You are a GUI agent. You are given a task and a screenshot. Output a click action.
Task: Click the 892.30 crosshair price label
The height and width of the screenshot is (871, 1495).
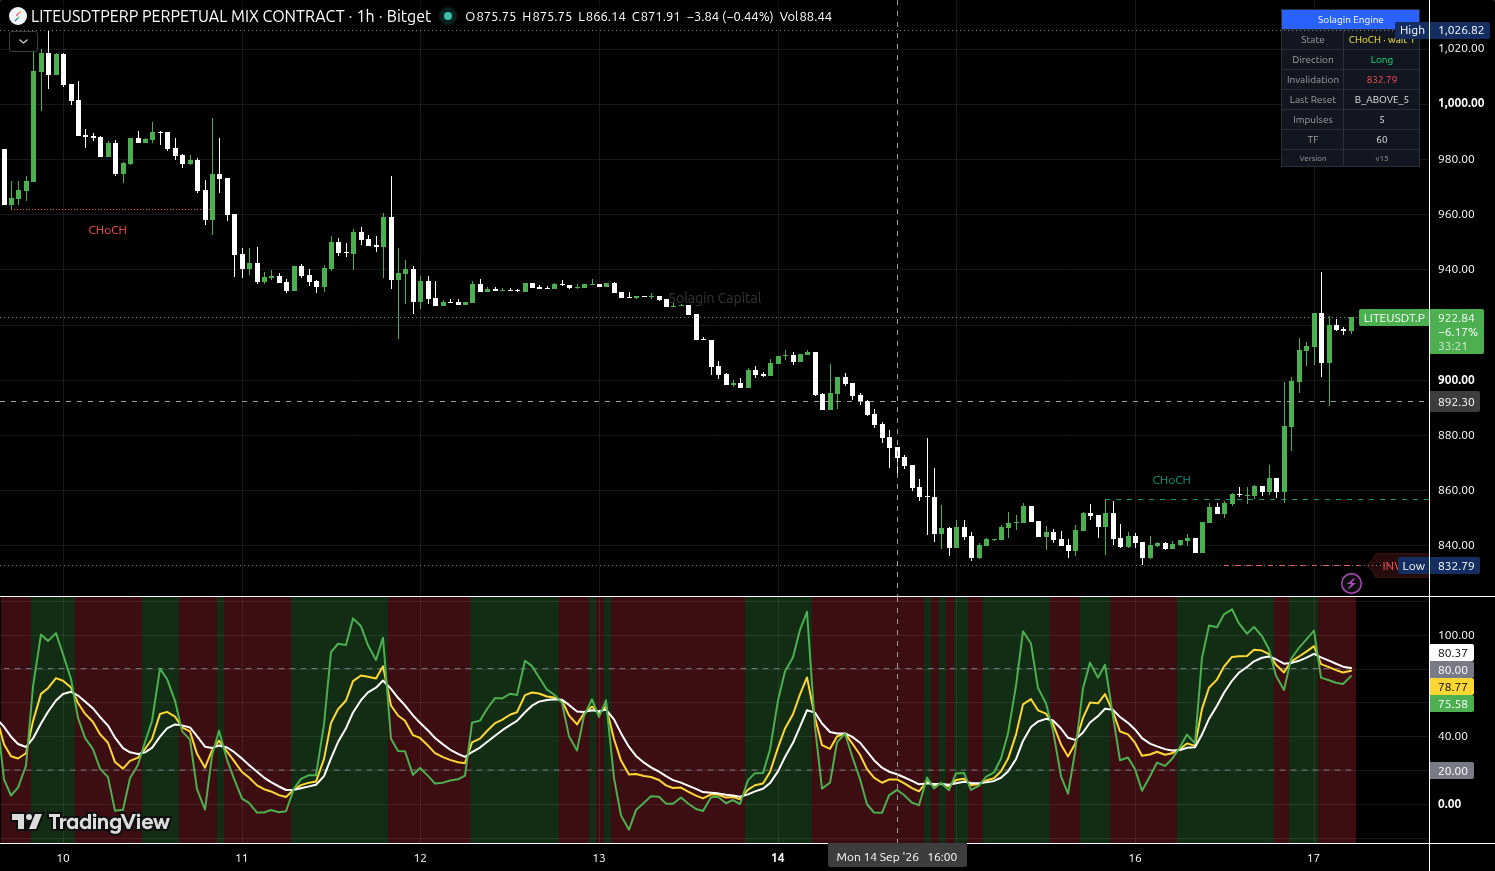(1456, 402)
